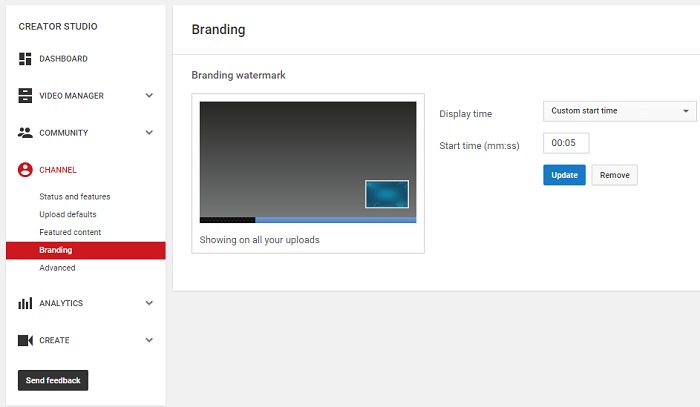Open Advanced channel settings
This screenshot has height=407, width=700.
tap(57, 268)
